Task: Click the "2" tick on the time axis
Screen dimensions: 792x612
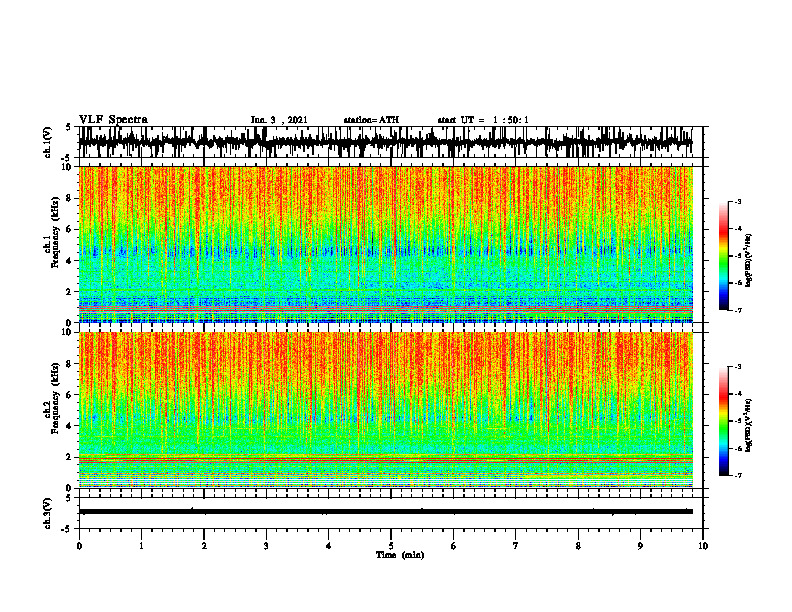Action: (x=204, y=546)
